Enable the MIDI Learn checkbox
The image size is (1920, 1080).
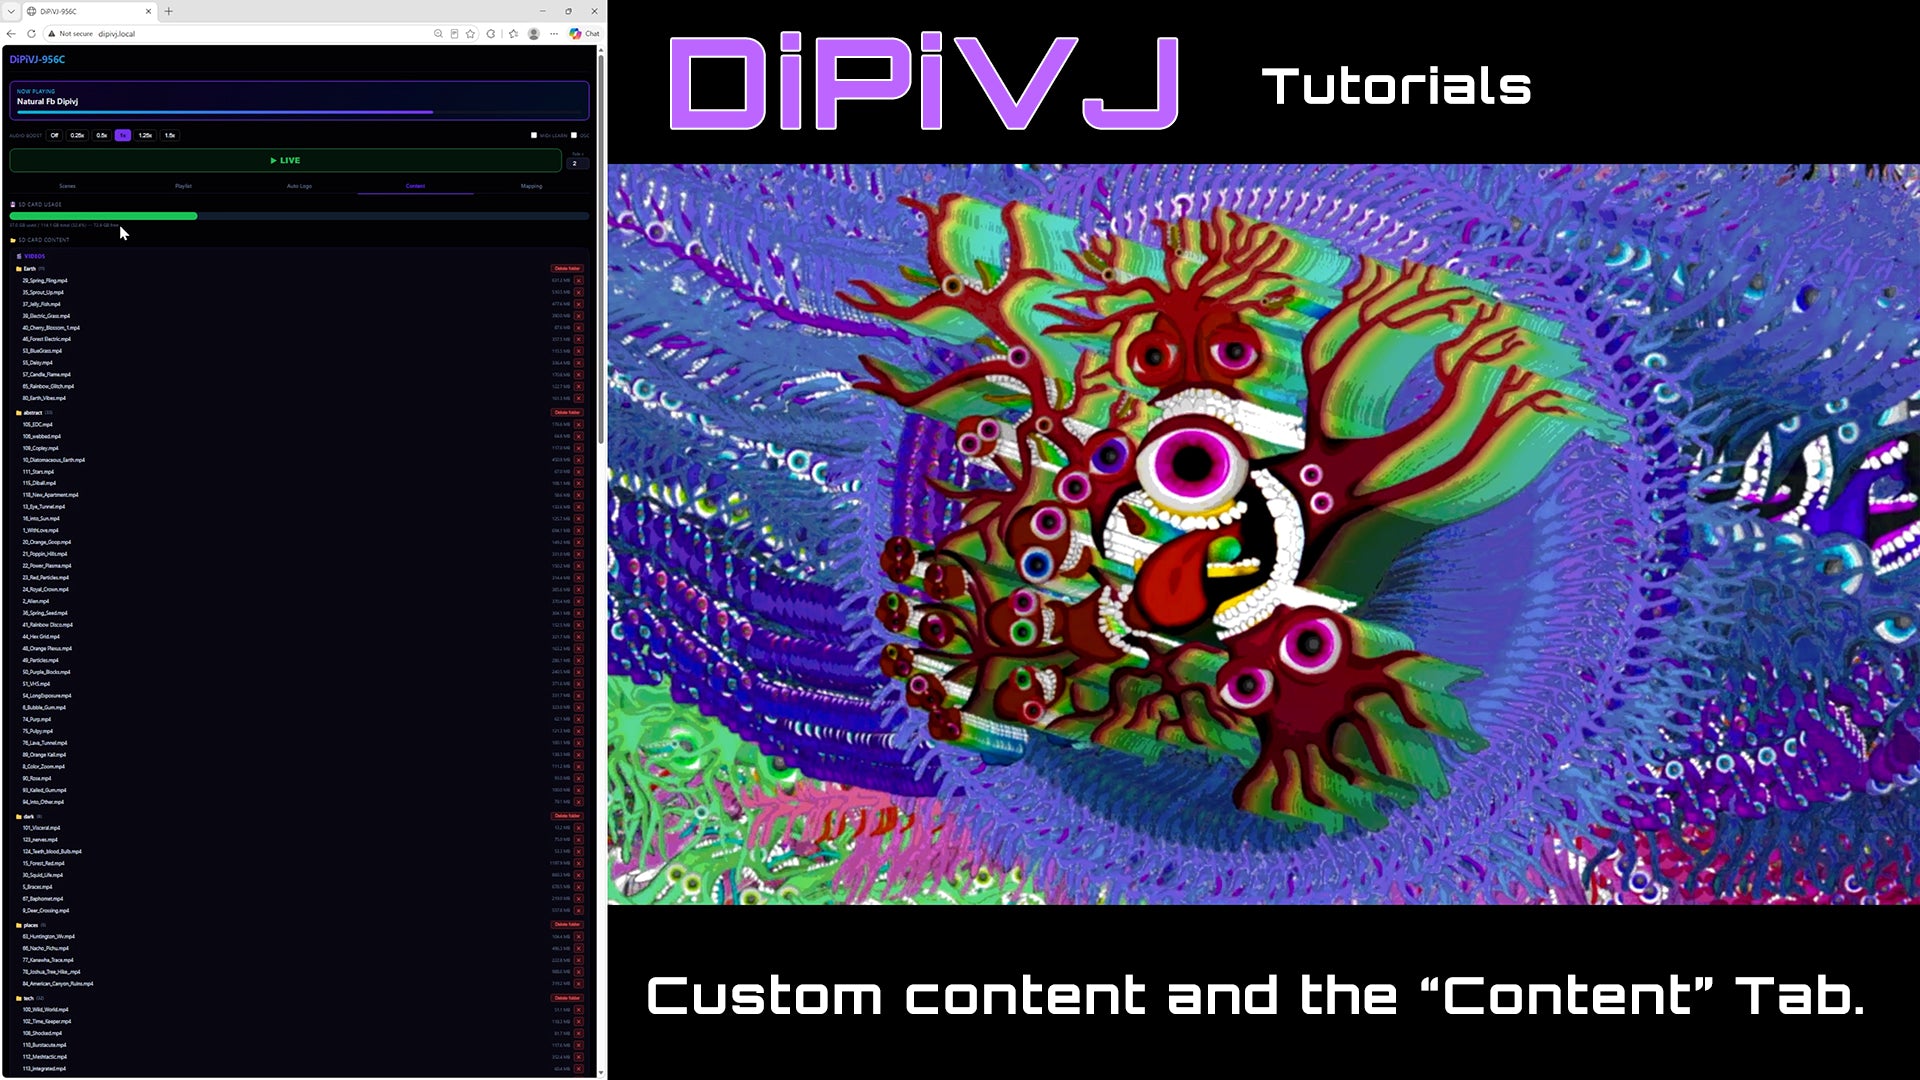point(534,135)
